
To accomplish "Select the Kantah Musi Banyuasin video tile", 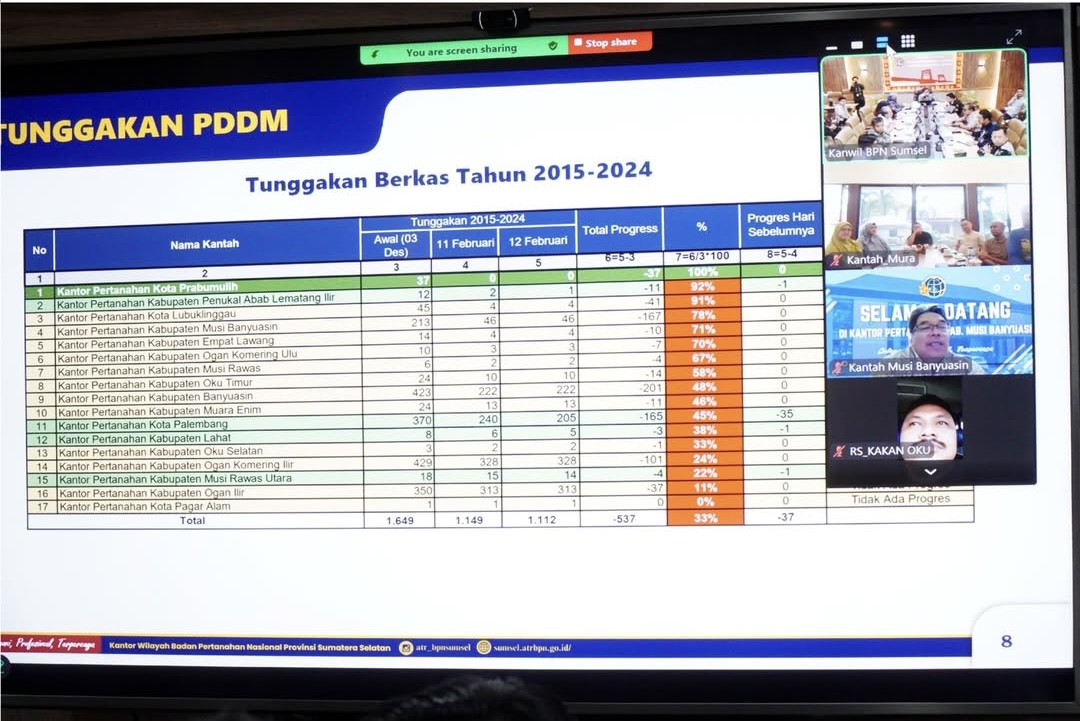I will [x=930, y=320].
